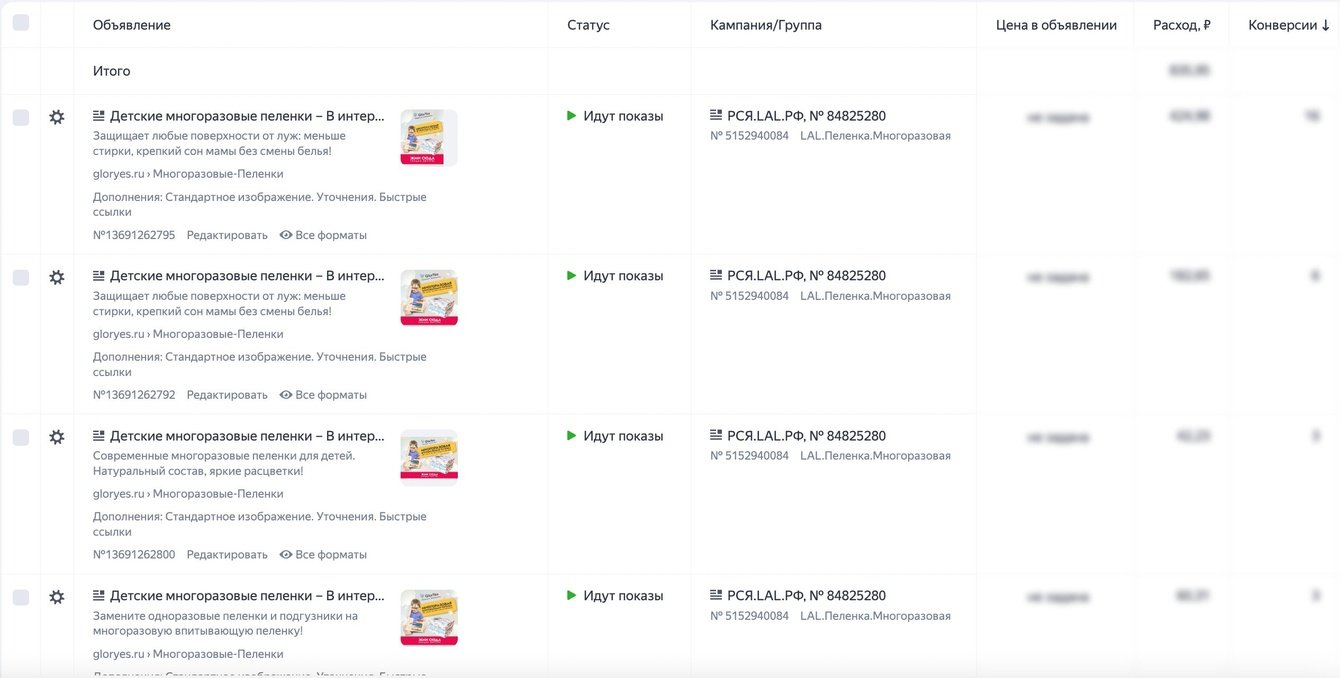Click Редактировать for ad №13691262800

(227, 555)
